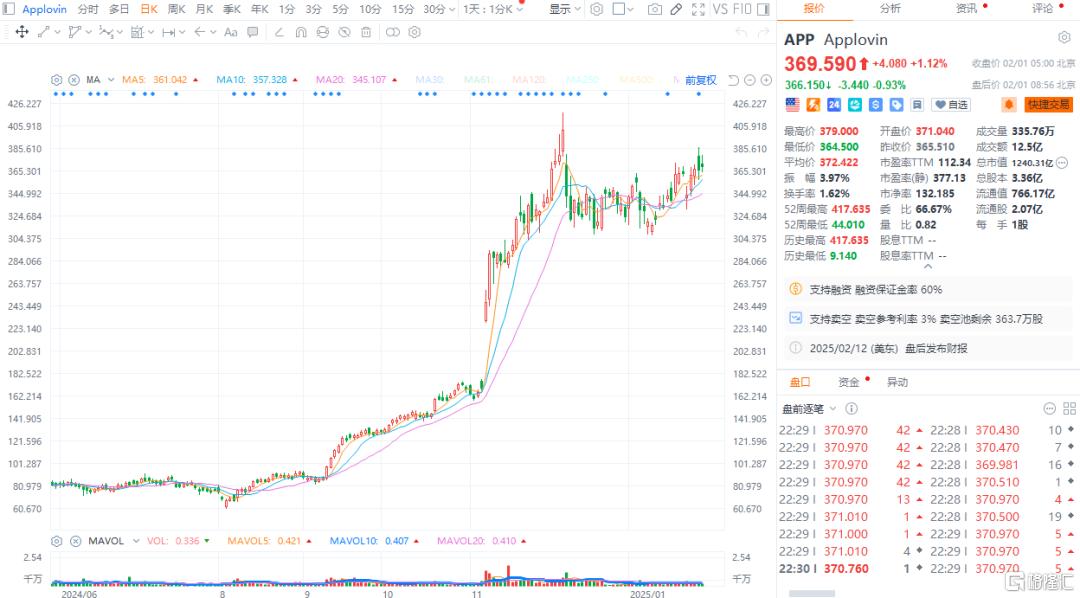Toggle 自选 watchlist heart button
The image size is (1080, 598).
point(951,104)
